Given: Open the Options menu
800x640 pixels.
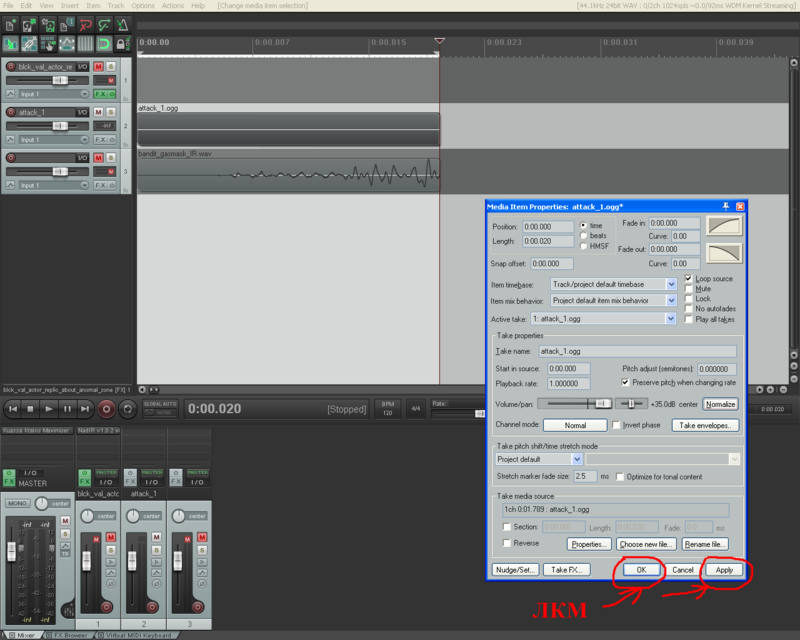Looking at the screenshot, I should (x=143, y=6).
